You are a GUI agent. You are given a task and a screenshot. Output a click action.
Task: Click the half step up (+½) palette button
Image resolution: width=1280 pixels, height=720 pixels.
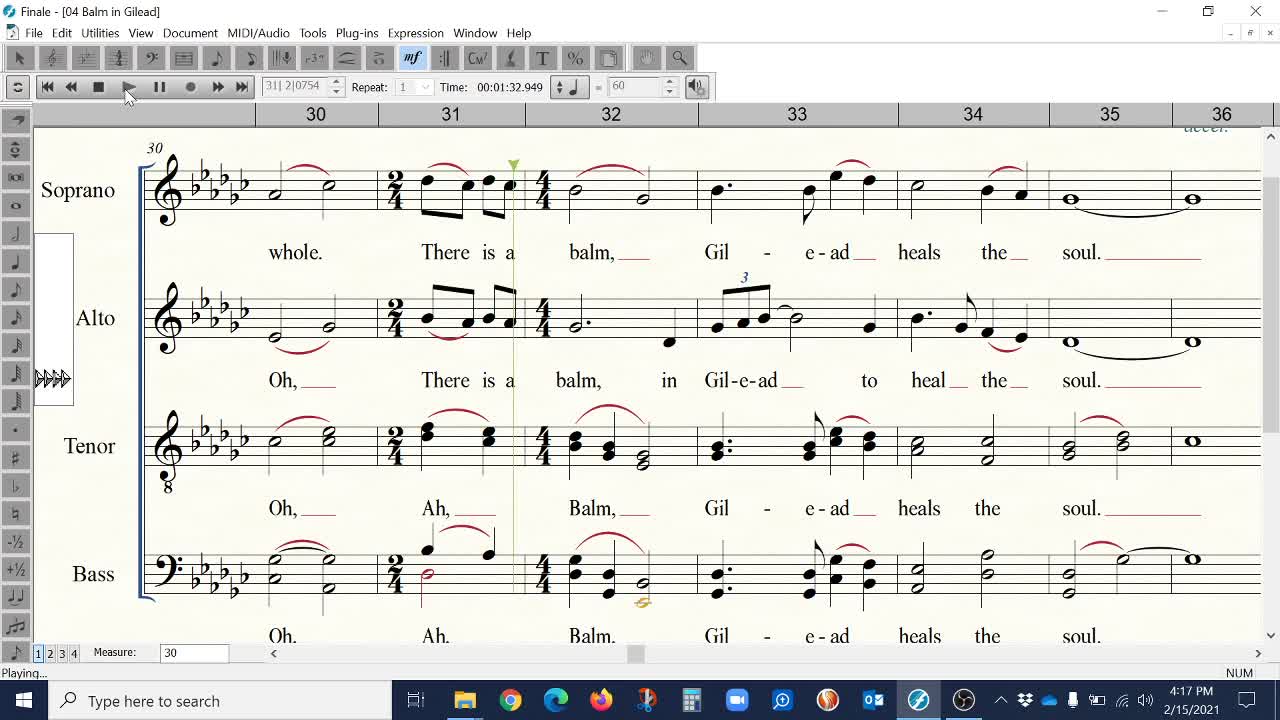coord(16,570)
